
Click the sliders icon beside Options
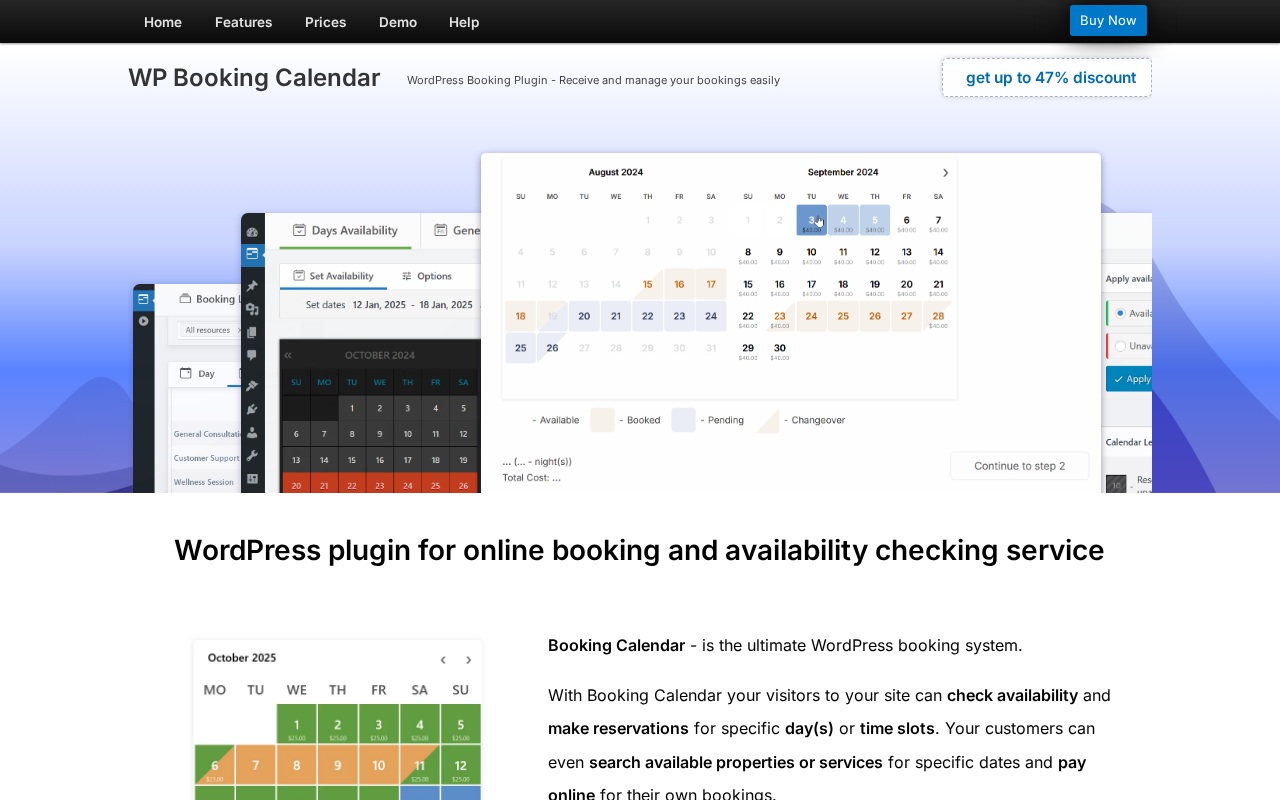[407, 276]
